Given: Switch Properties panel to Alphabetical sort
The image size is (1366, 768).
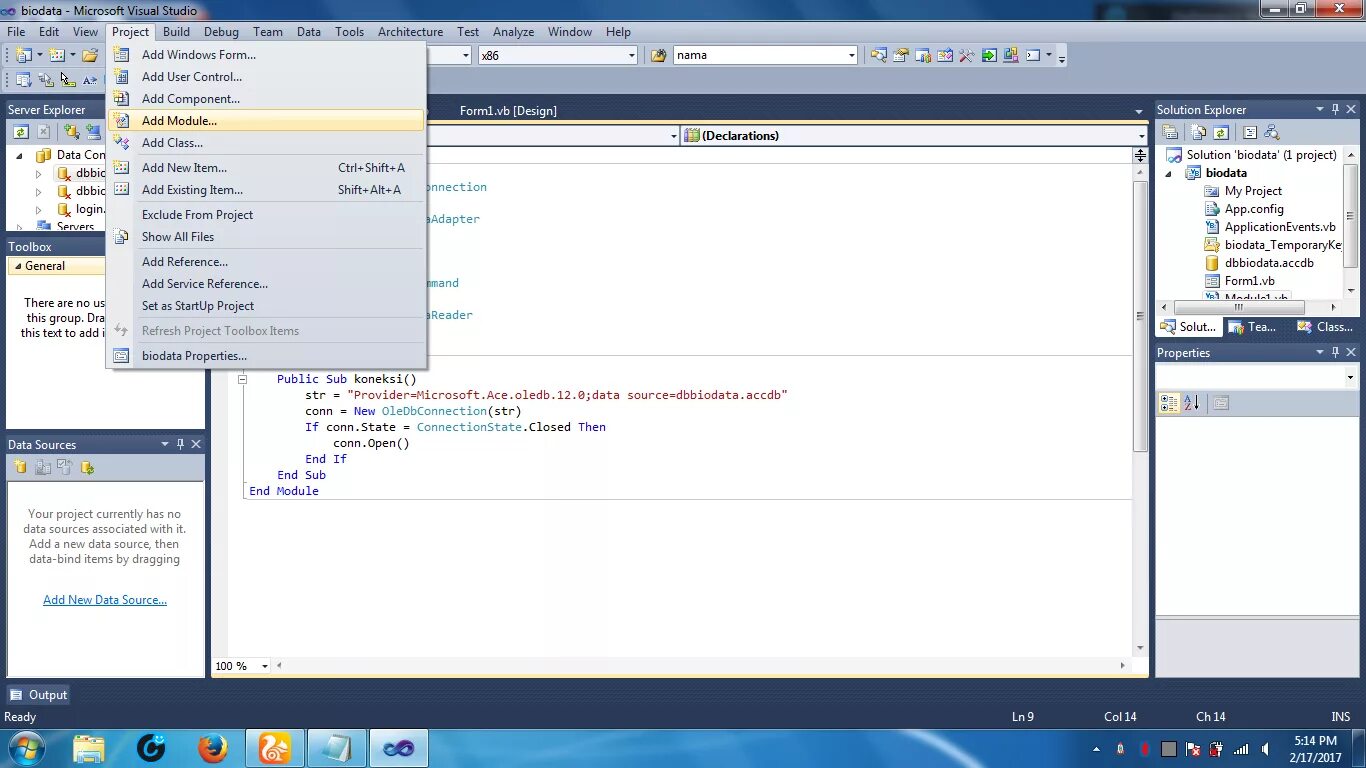Looking at the screenshot, I should tap(1192, 403).
